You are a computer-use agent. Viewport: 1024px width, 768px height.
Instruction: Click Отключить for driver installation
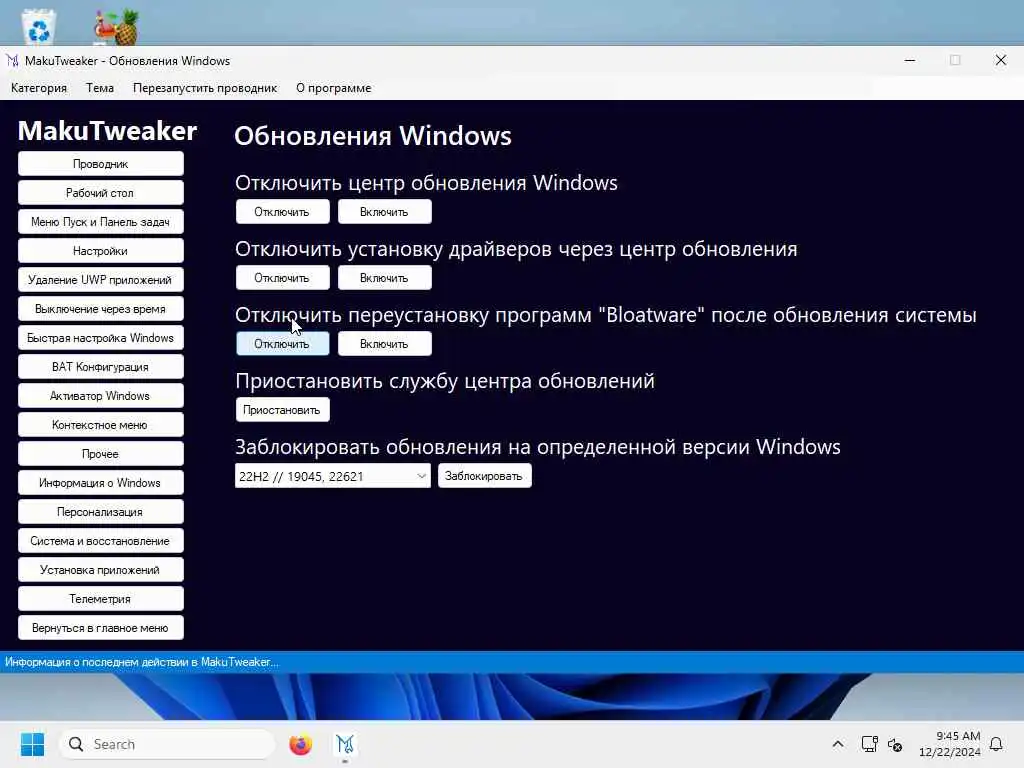coord(282,278)
